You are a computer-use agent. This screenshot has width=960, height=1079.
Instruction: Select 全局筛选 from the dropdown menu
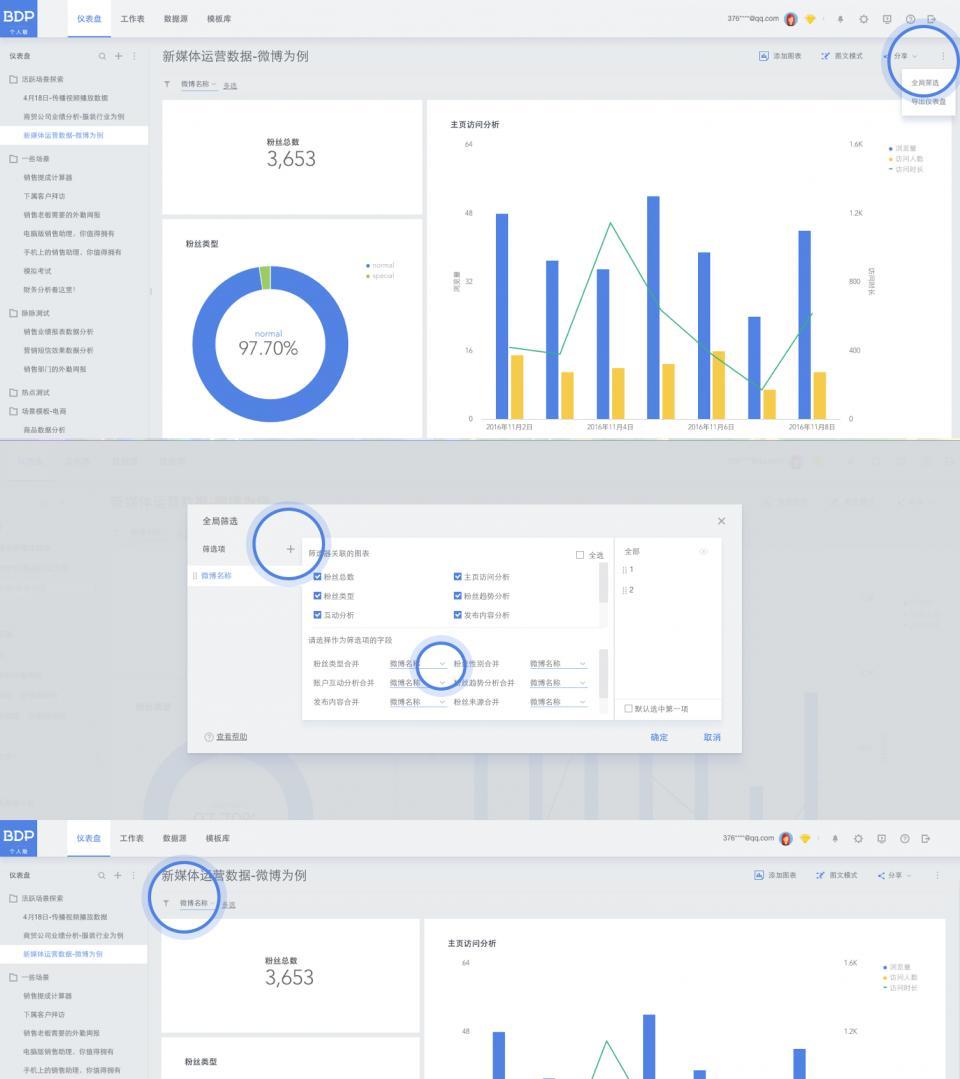(x=925, y=83)
